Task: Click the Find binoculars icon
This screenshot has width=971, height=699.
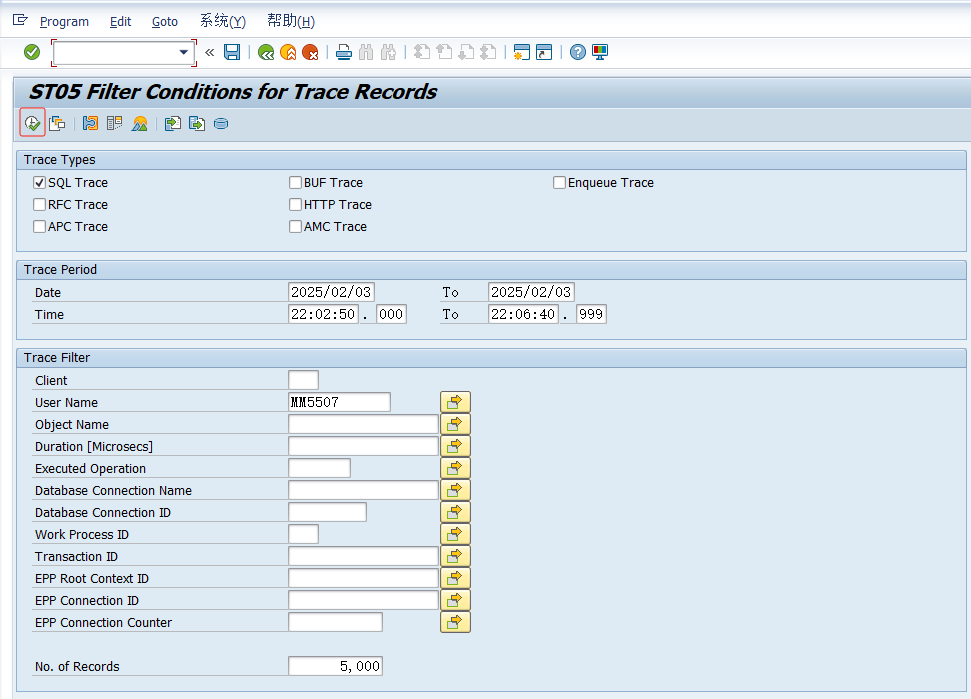Action: 364,51
